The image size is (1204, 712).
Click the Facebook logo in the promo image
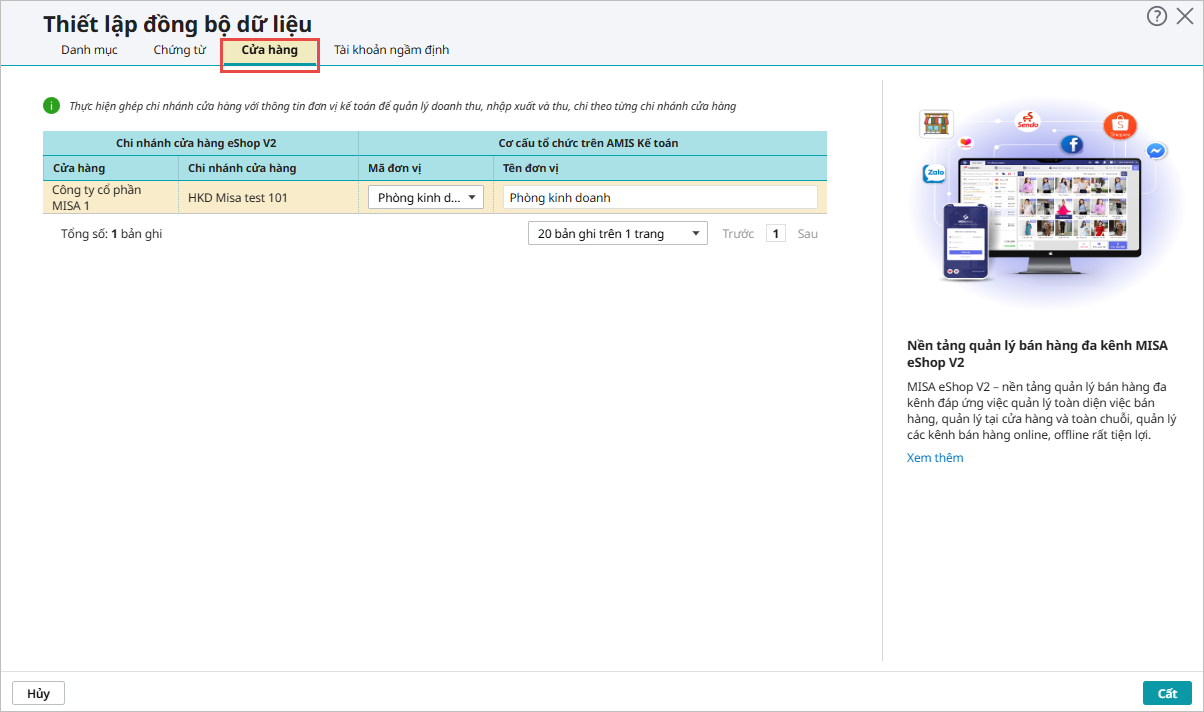1073,144
